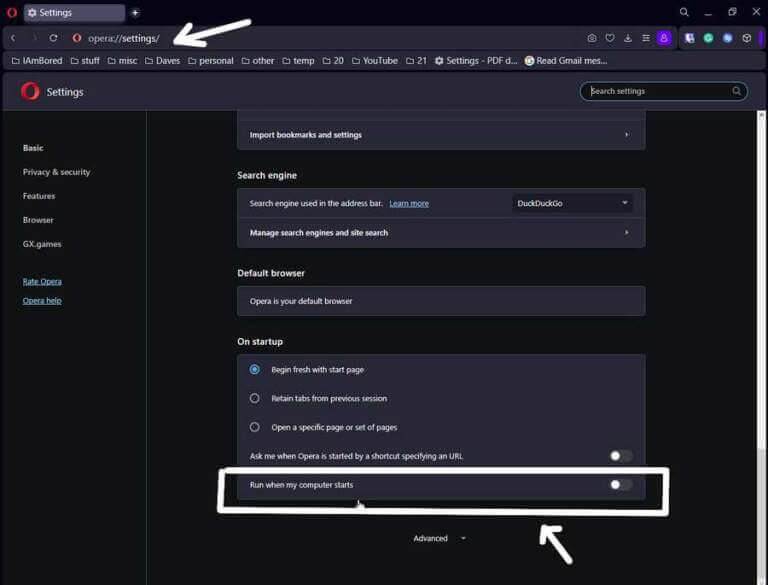Screen dimensions: 768x585
Task: Toggle Ask me when Opera started by shortcut
Action: coord(621,456)
